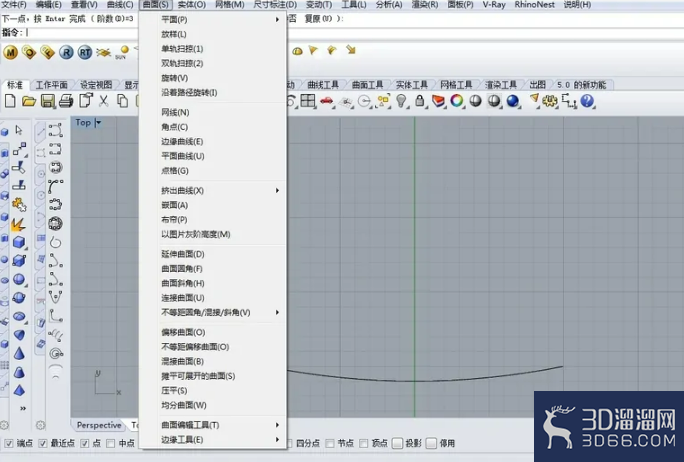The image size is (684, 462).
Task: Open the V-Ray menu
Action: coord(494,5)
